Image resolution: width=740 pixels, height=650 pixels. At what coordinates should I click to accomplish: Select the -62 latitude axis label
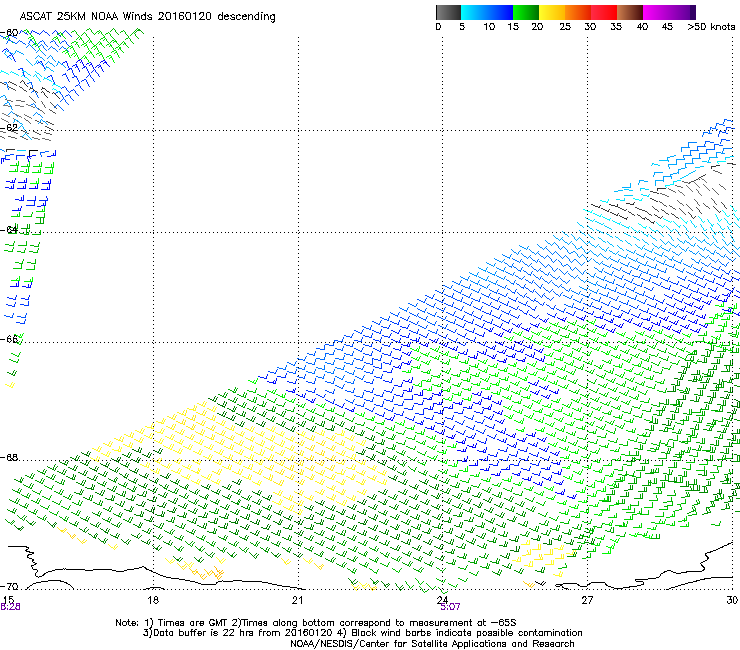coord(9,127)
